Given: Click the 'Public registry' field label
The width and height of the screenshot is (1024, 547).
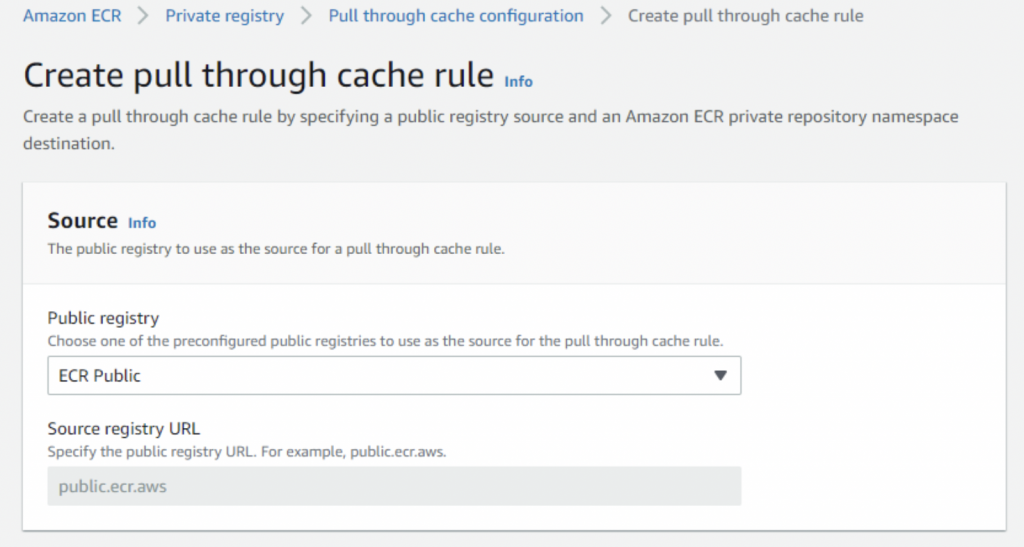Looking at the screenshot, I should pyautogui.click(x=103, y=318).
